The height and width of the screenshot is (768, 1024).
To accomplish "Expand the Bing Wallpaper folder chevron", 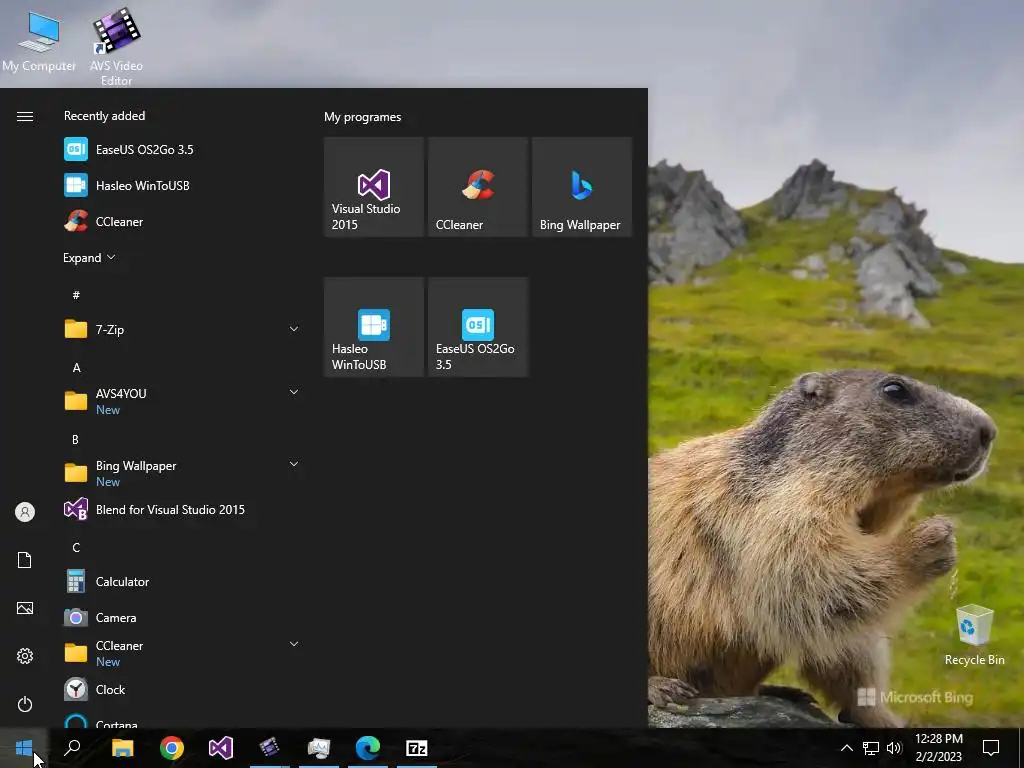I will (x=294, y=464).
